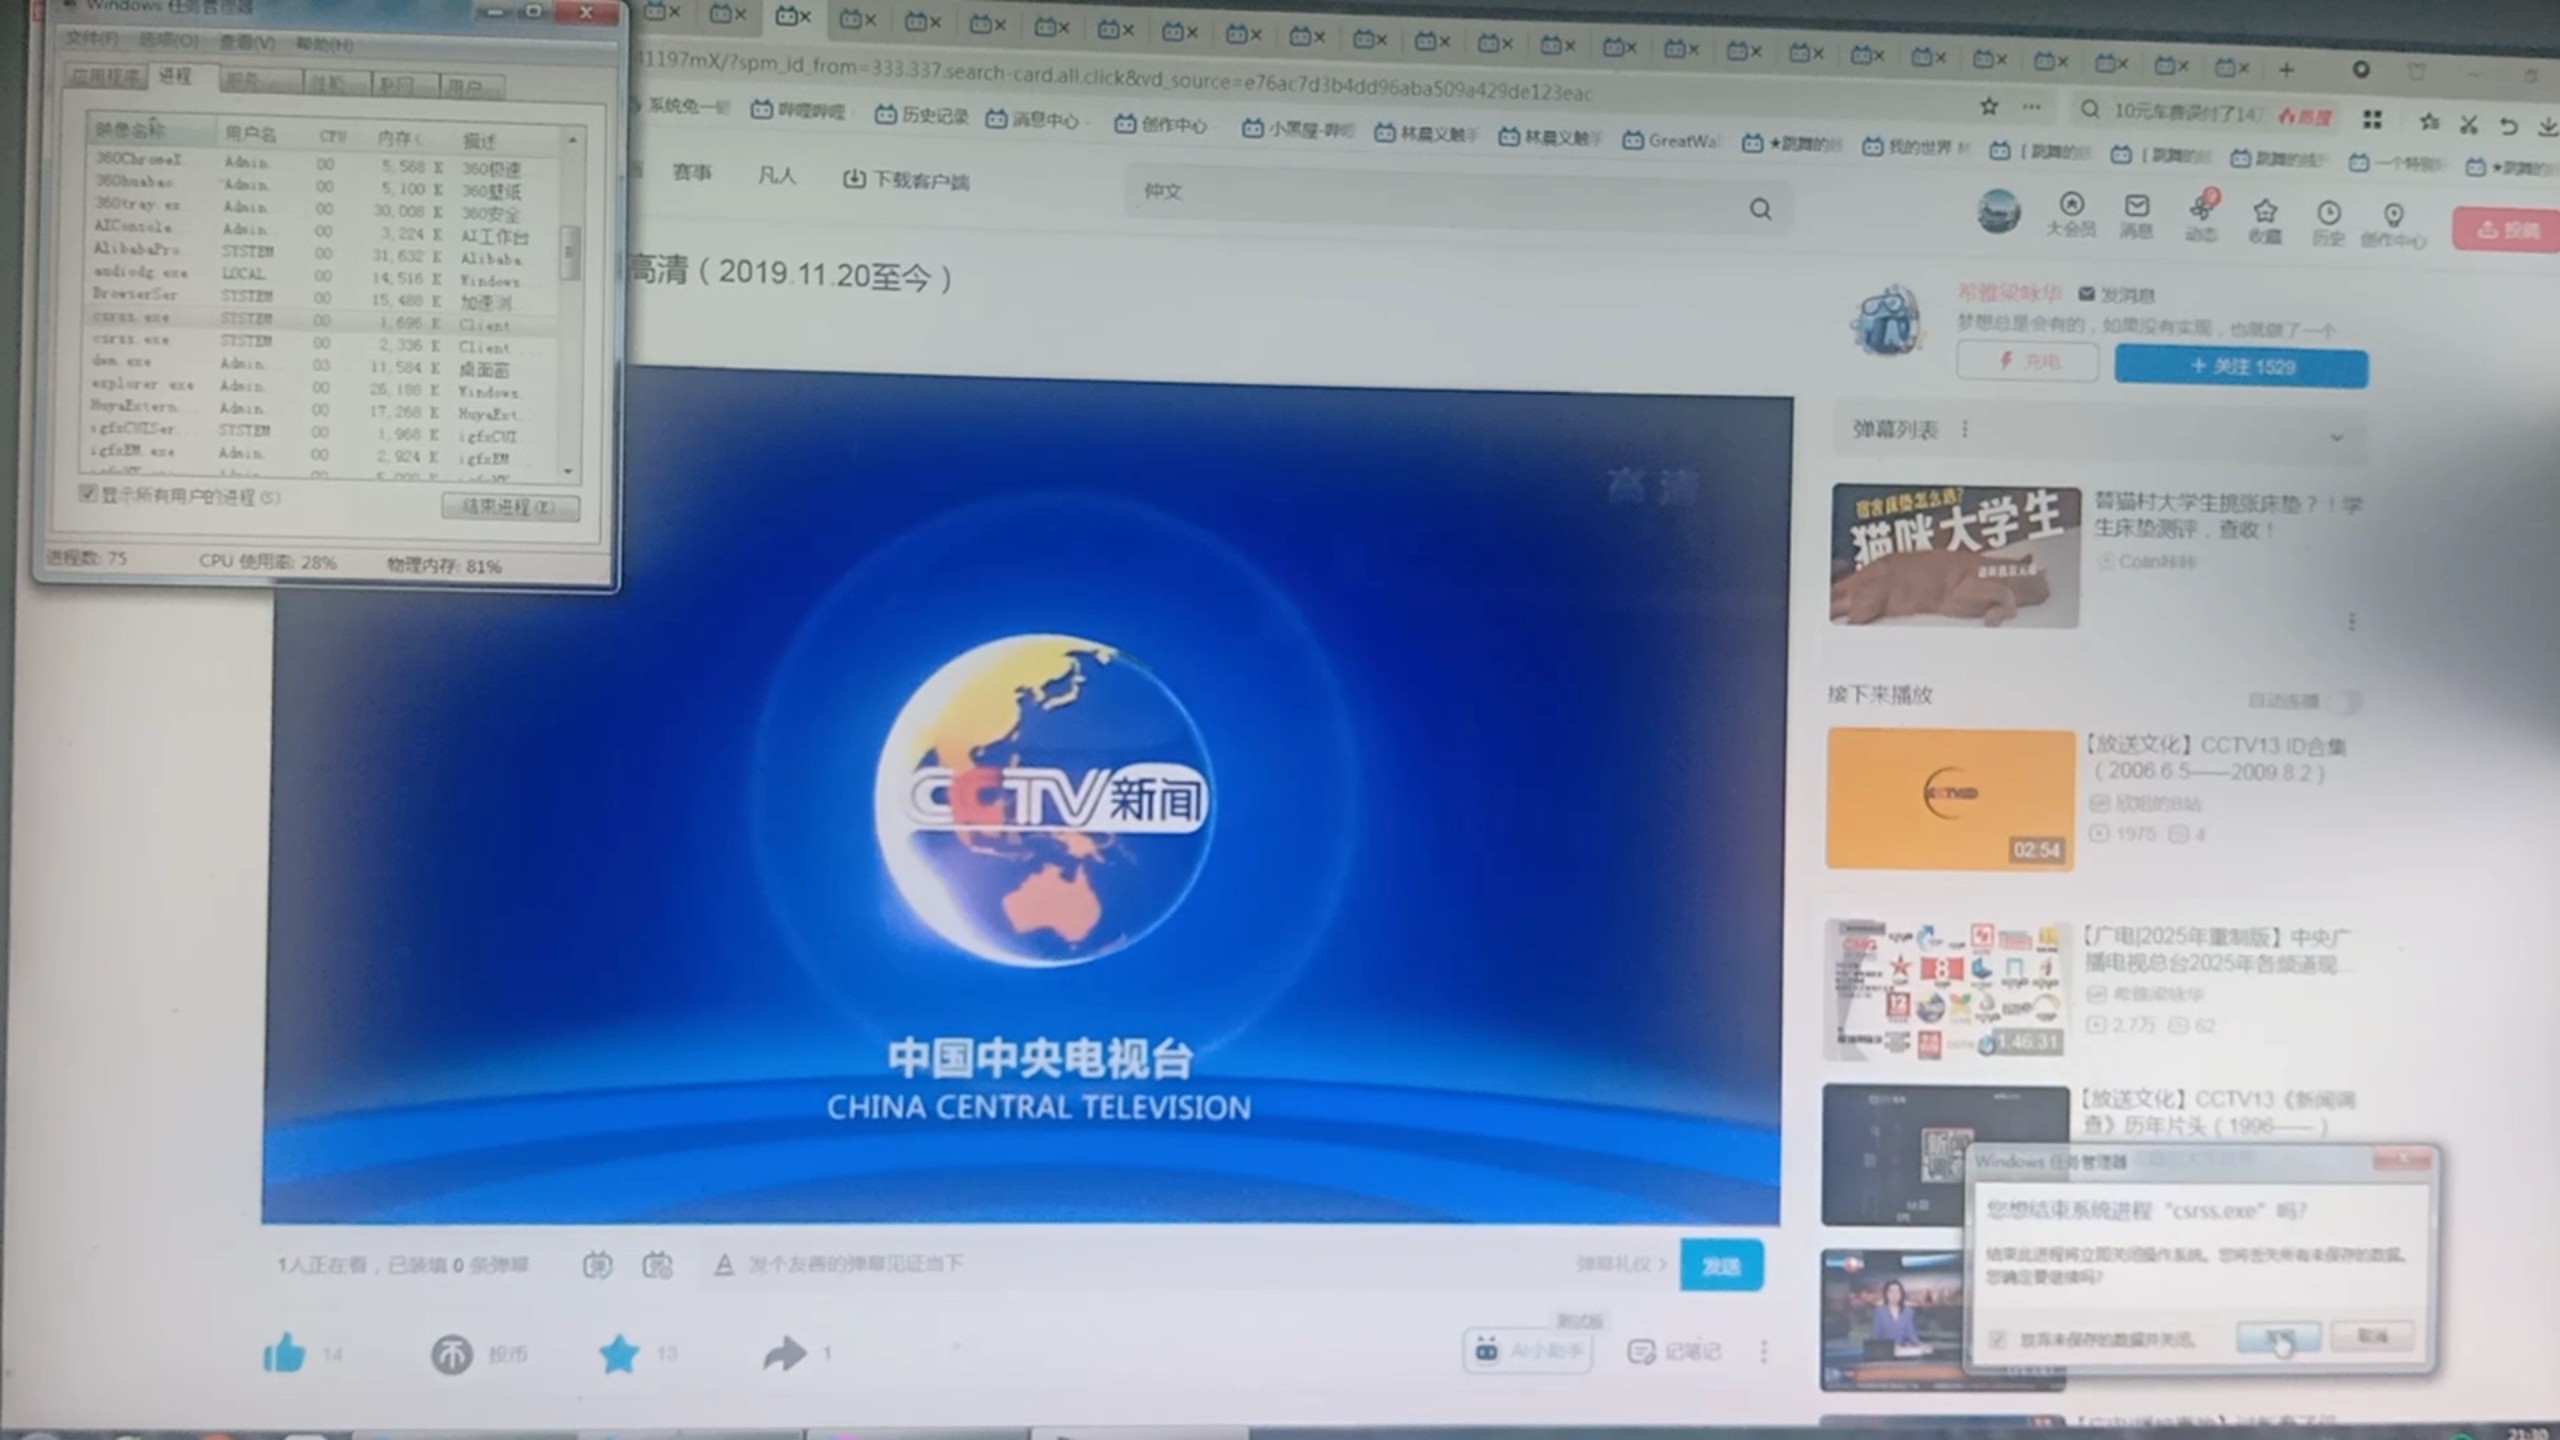Open the danmaku settings icon below the player

coord(656,1265)
